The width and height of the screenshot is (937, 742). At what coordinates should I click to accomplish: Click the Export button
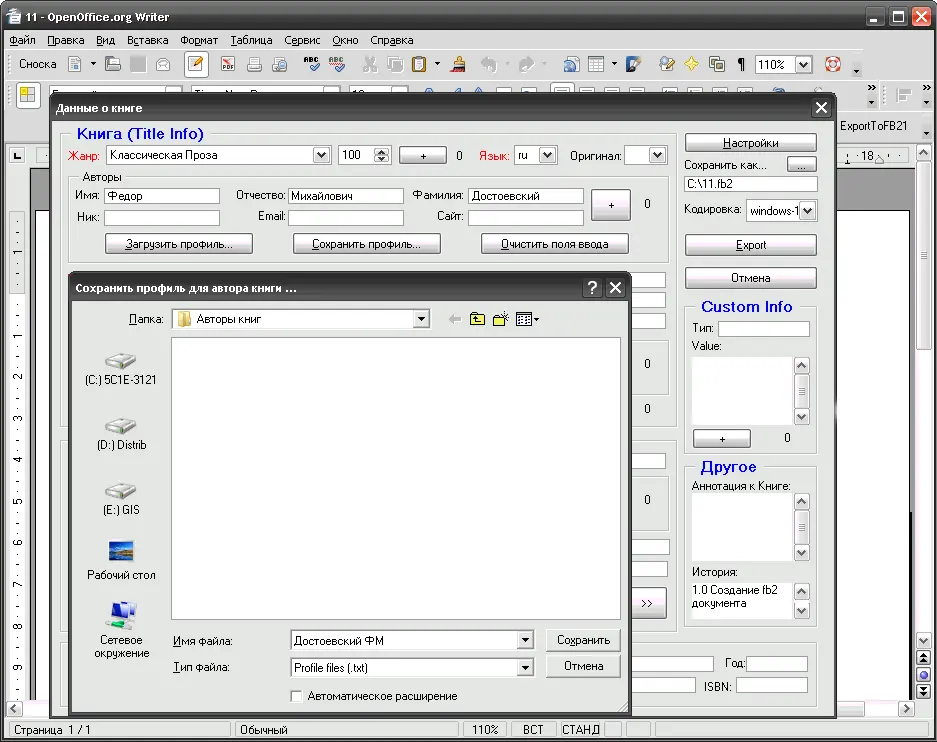(x=751, y=245)
